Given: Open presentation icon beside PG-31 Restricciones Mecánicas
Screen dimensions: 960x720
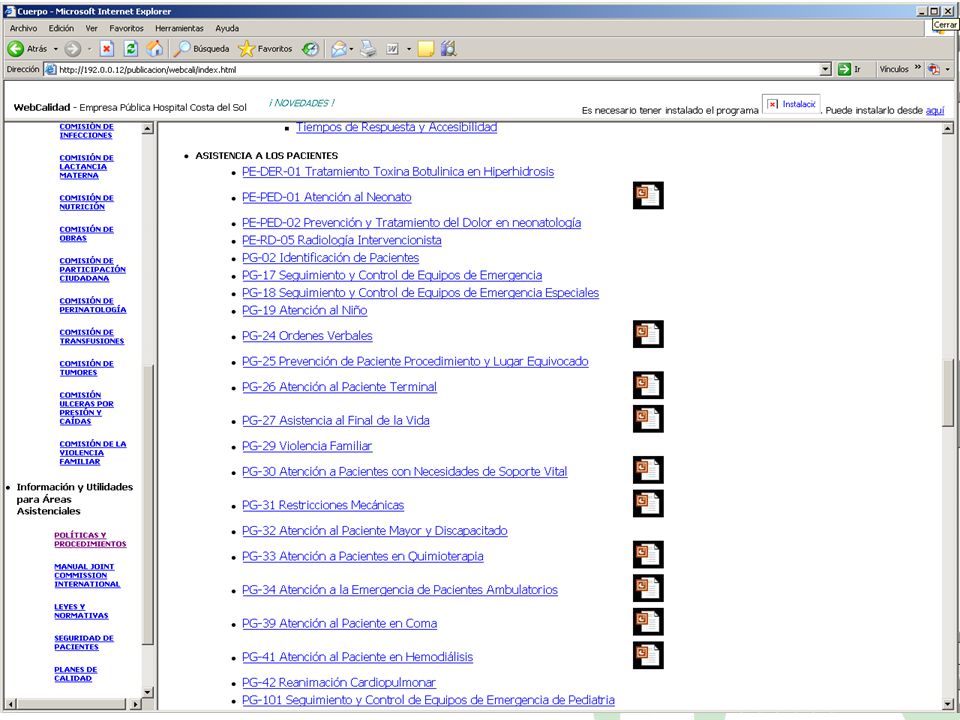Looking at the screenshot, I should (x=648, y=503).
